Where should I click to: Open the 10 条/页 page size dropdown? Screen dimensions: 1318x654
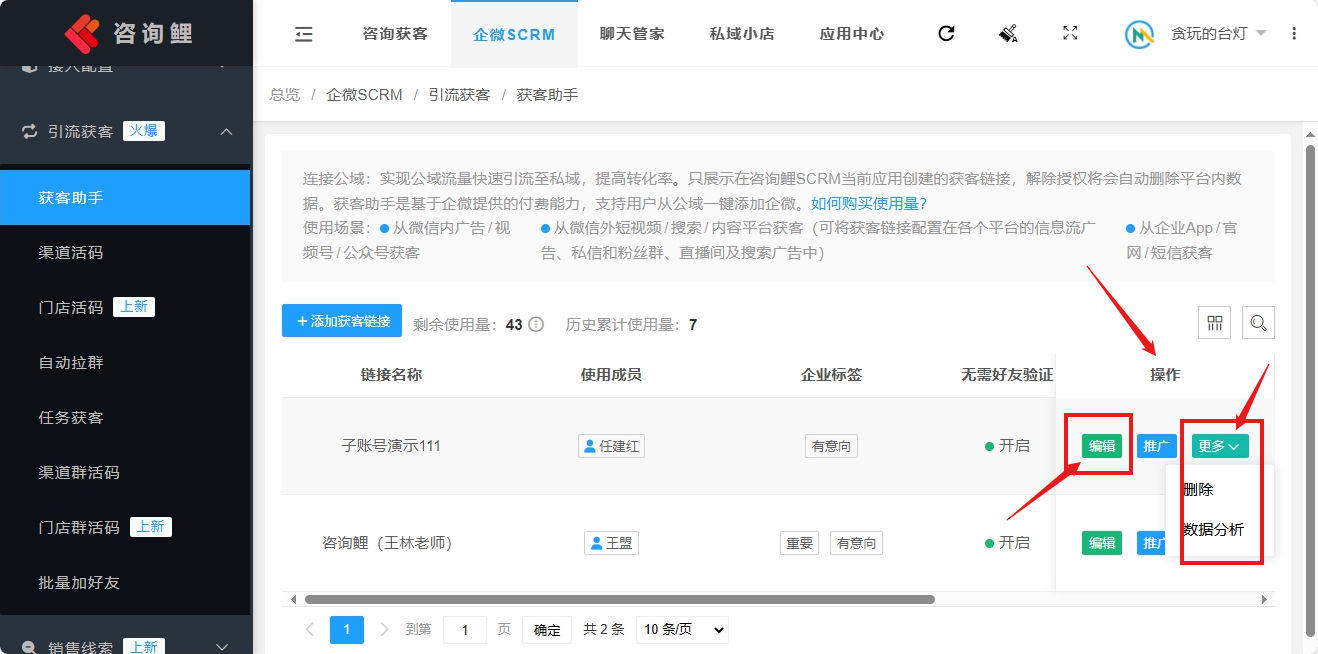[682, 630]
